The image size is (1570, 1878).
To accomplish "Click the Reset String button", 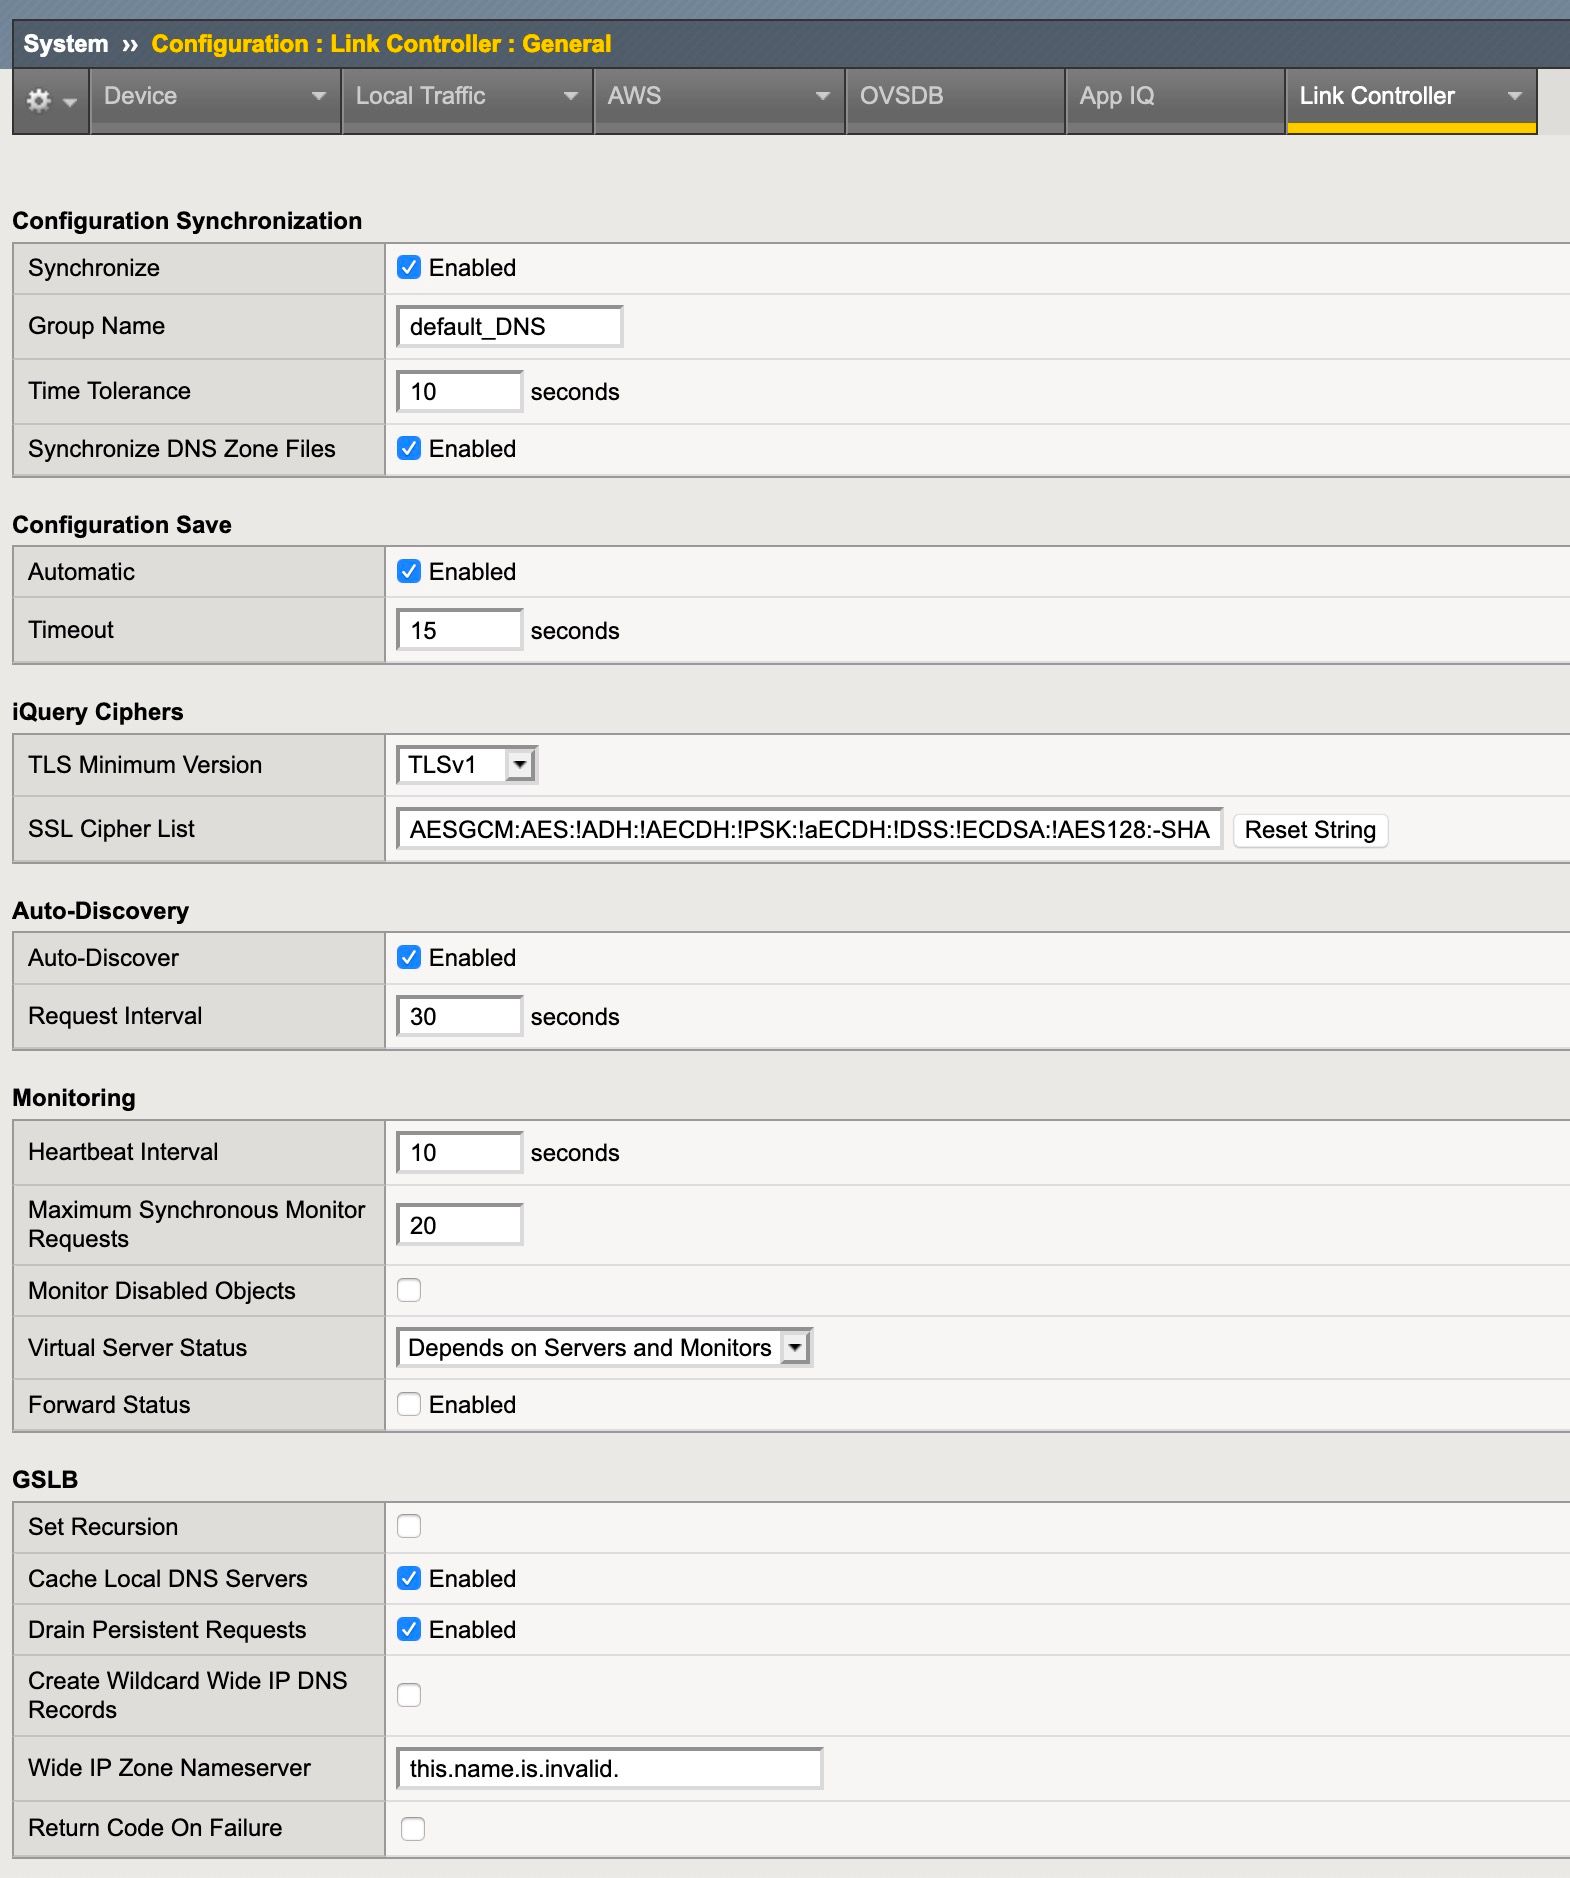I will coord(1309,830).
